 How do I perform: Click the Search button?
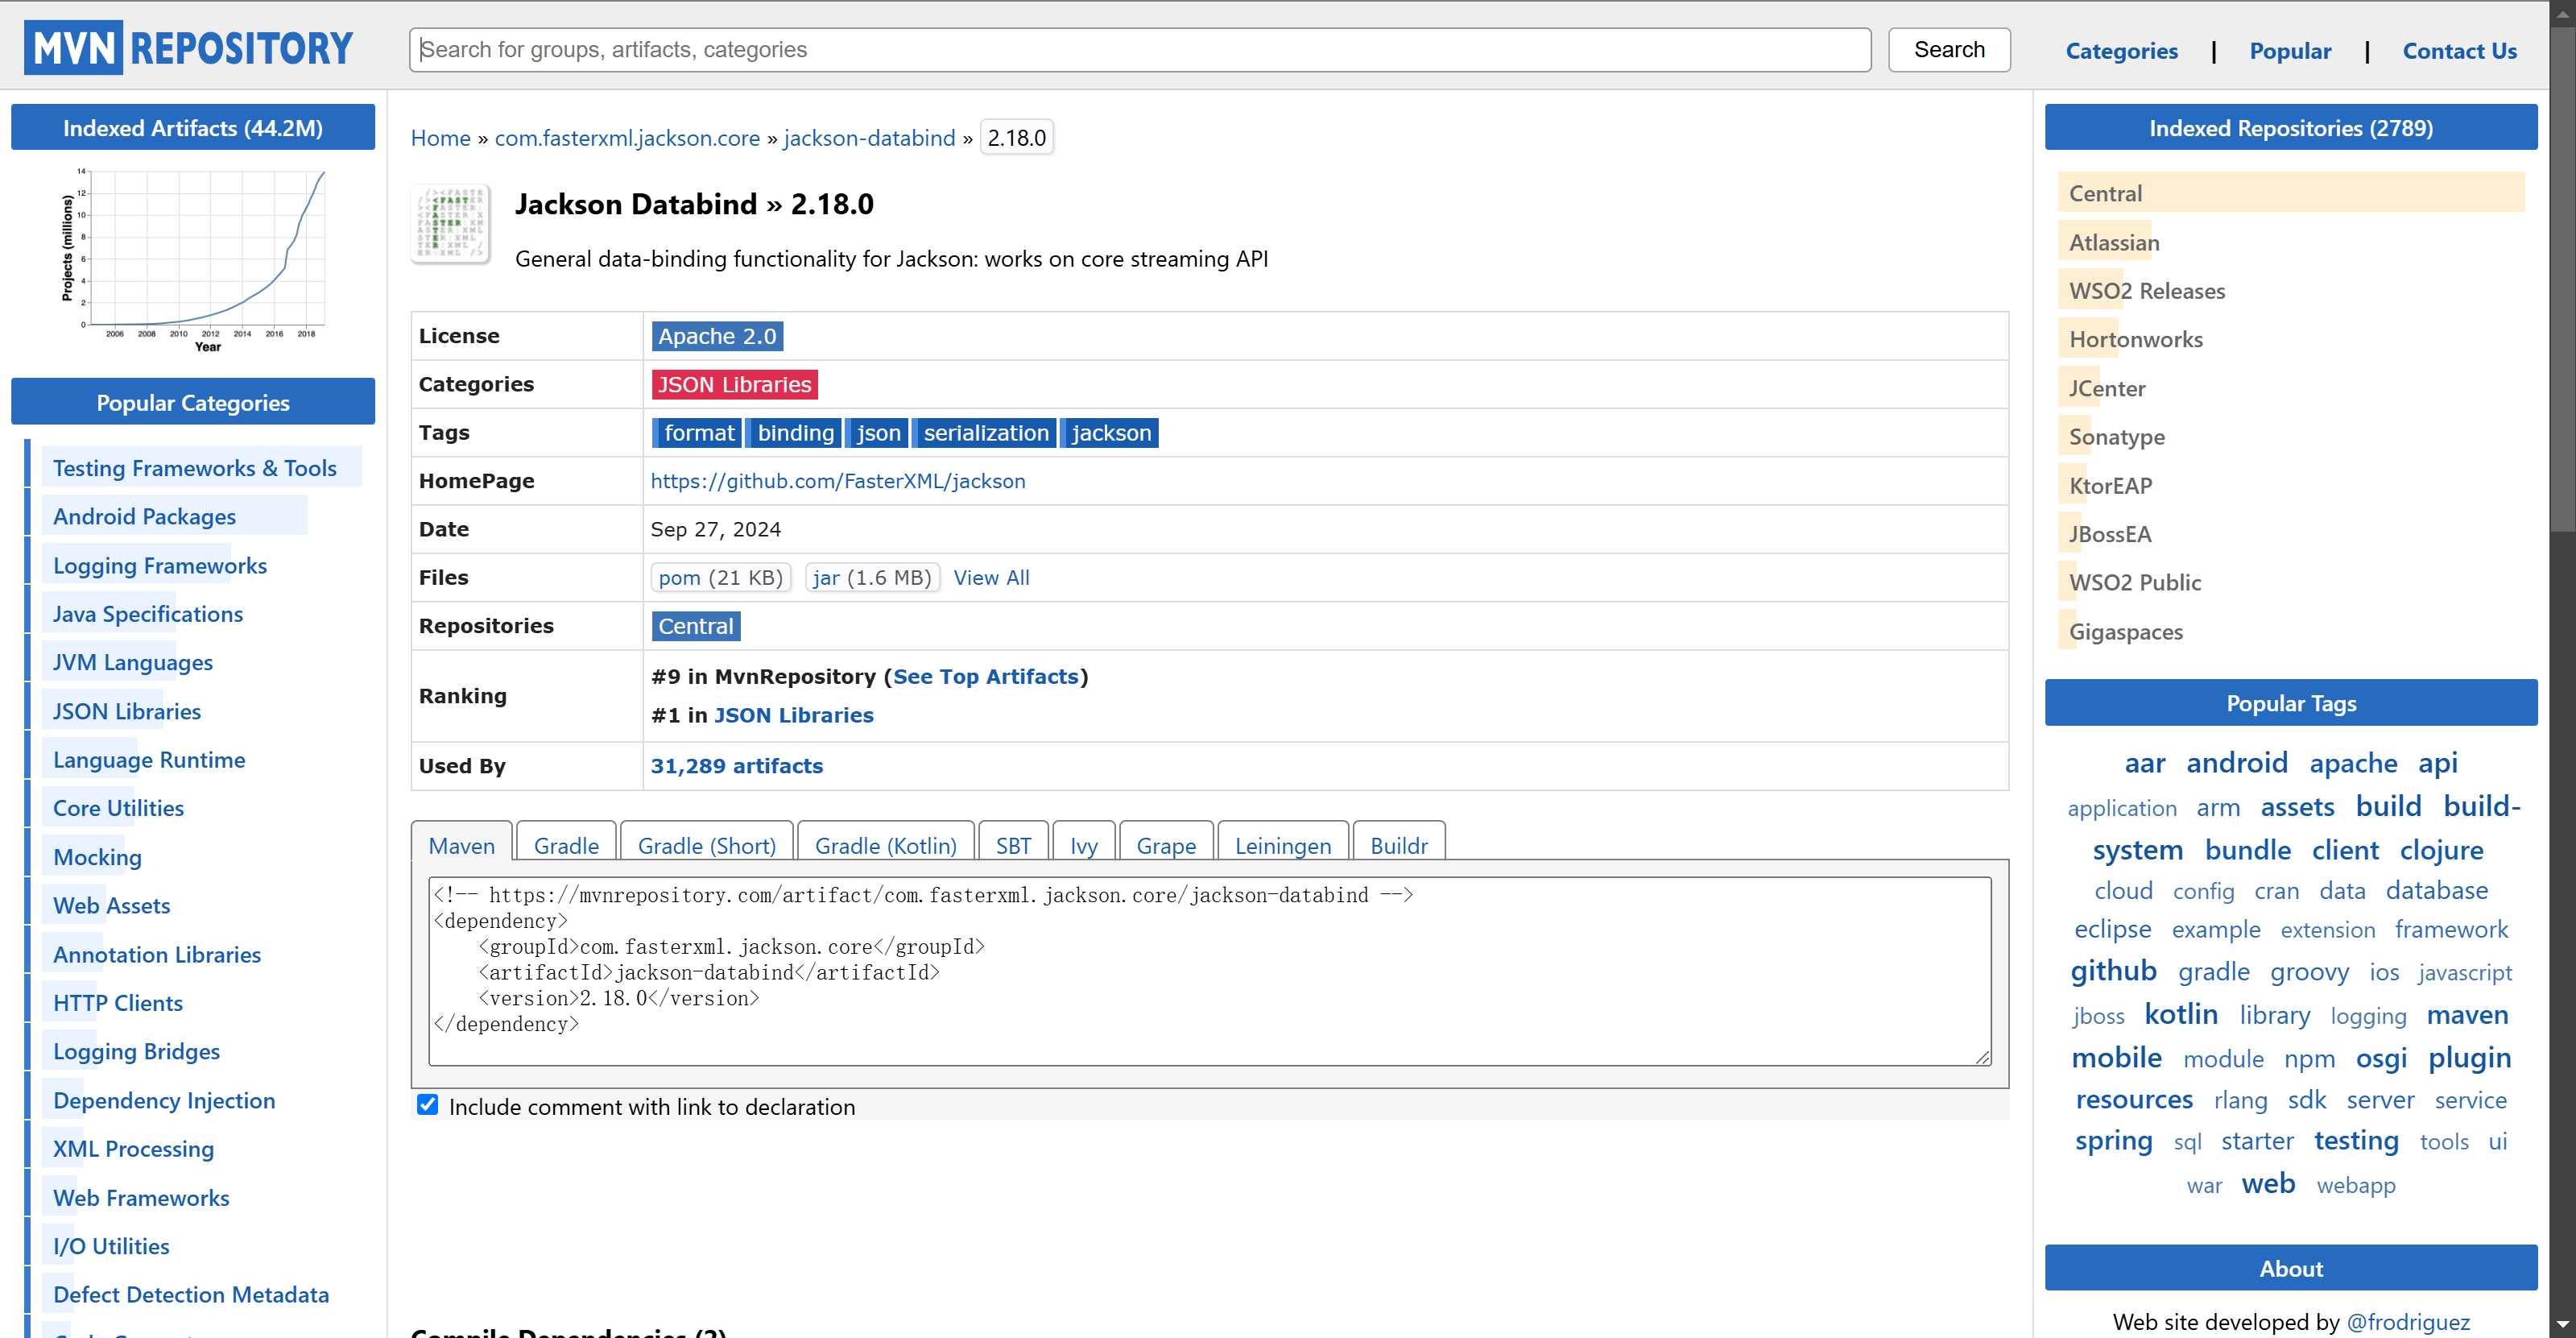pos(1948,49)
